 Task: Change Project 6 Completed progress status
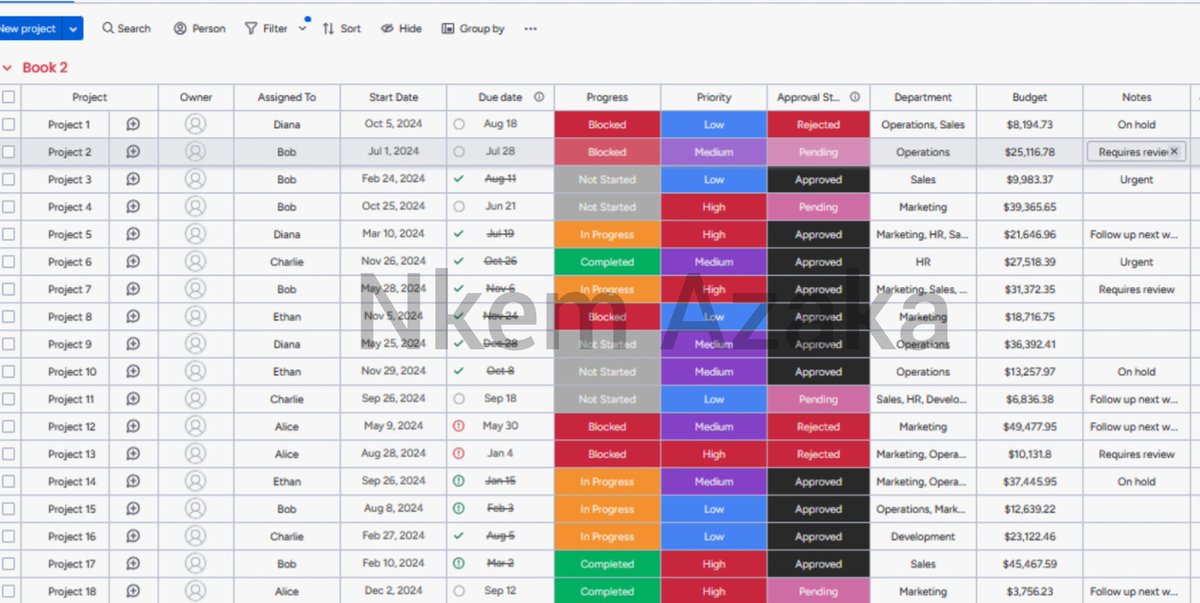(x=607, y=262)
